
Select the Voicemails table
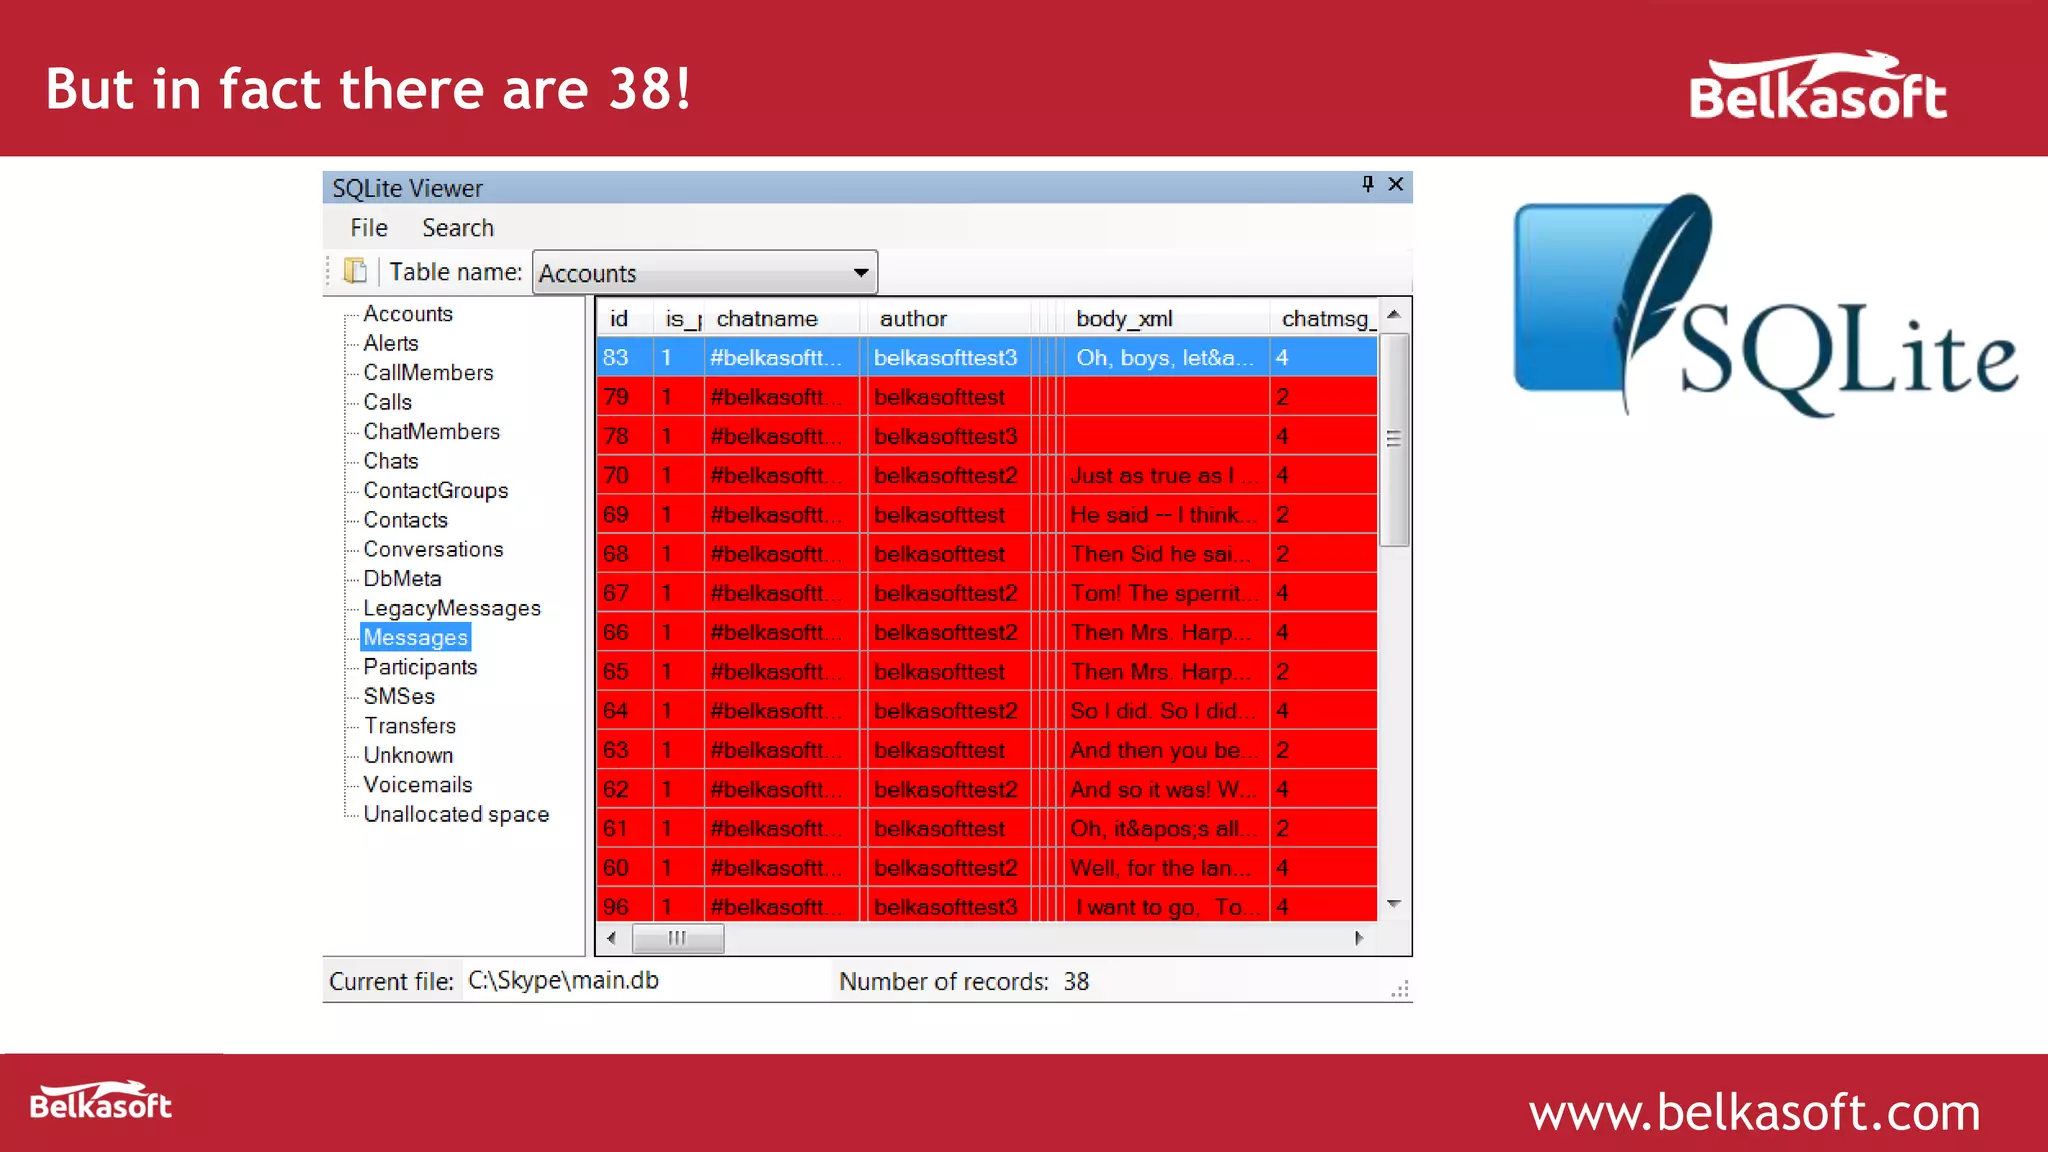[x=418, y=785]
